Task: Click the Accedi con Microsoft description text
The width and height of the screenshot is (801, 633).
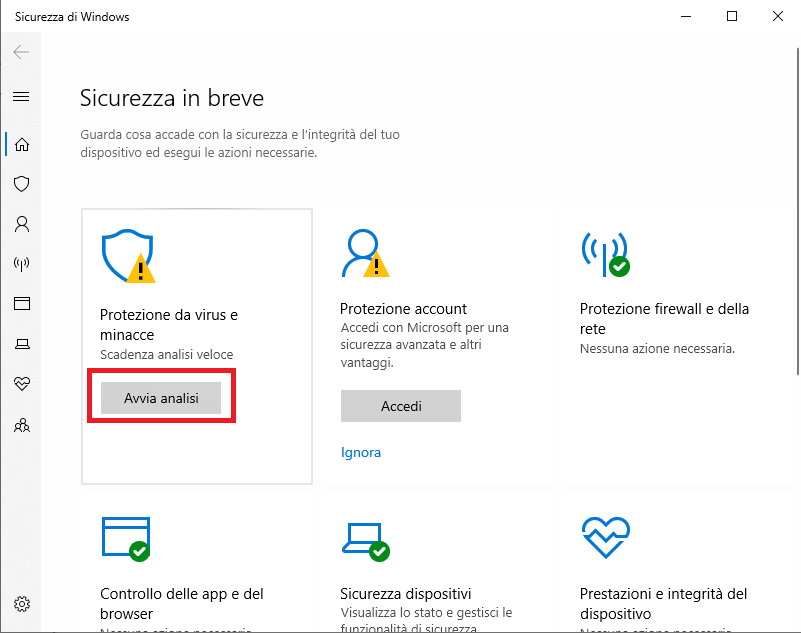Action: coord(425,345)
